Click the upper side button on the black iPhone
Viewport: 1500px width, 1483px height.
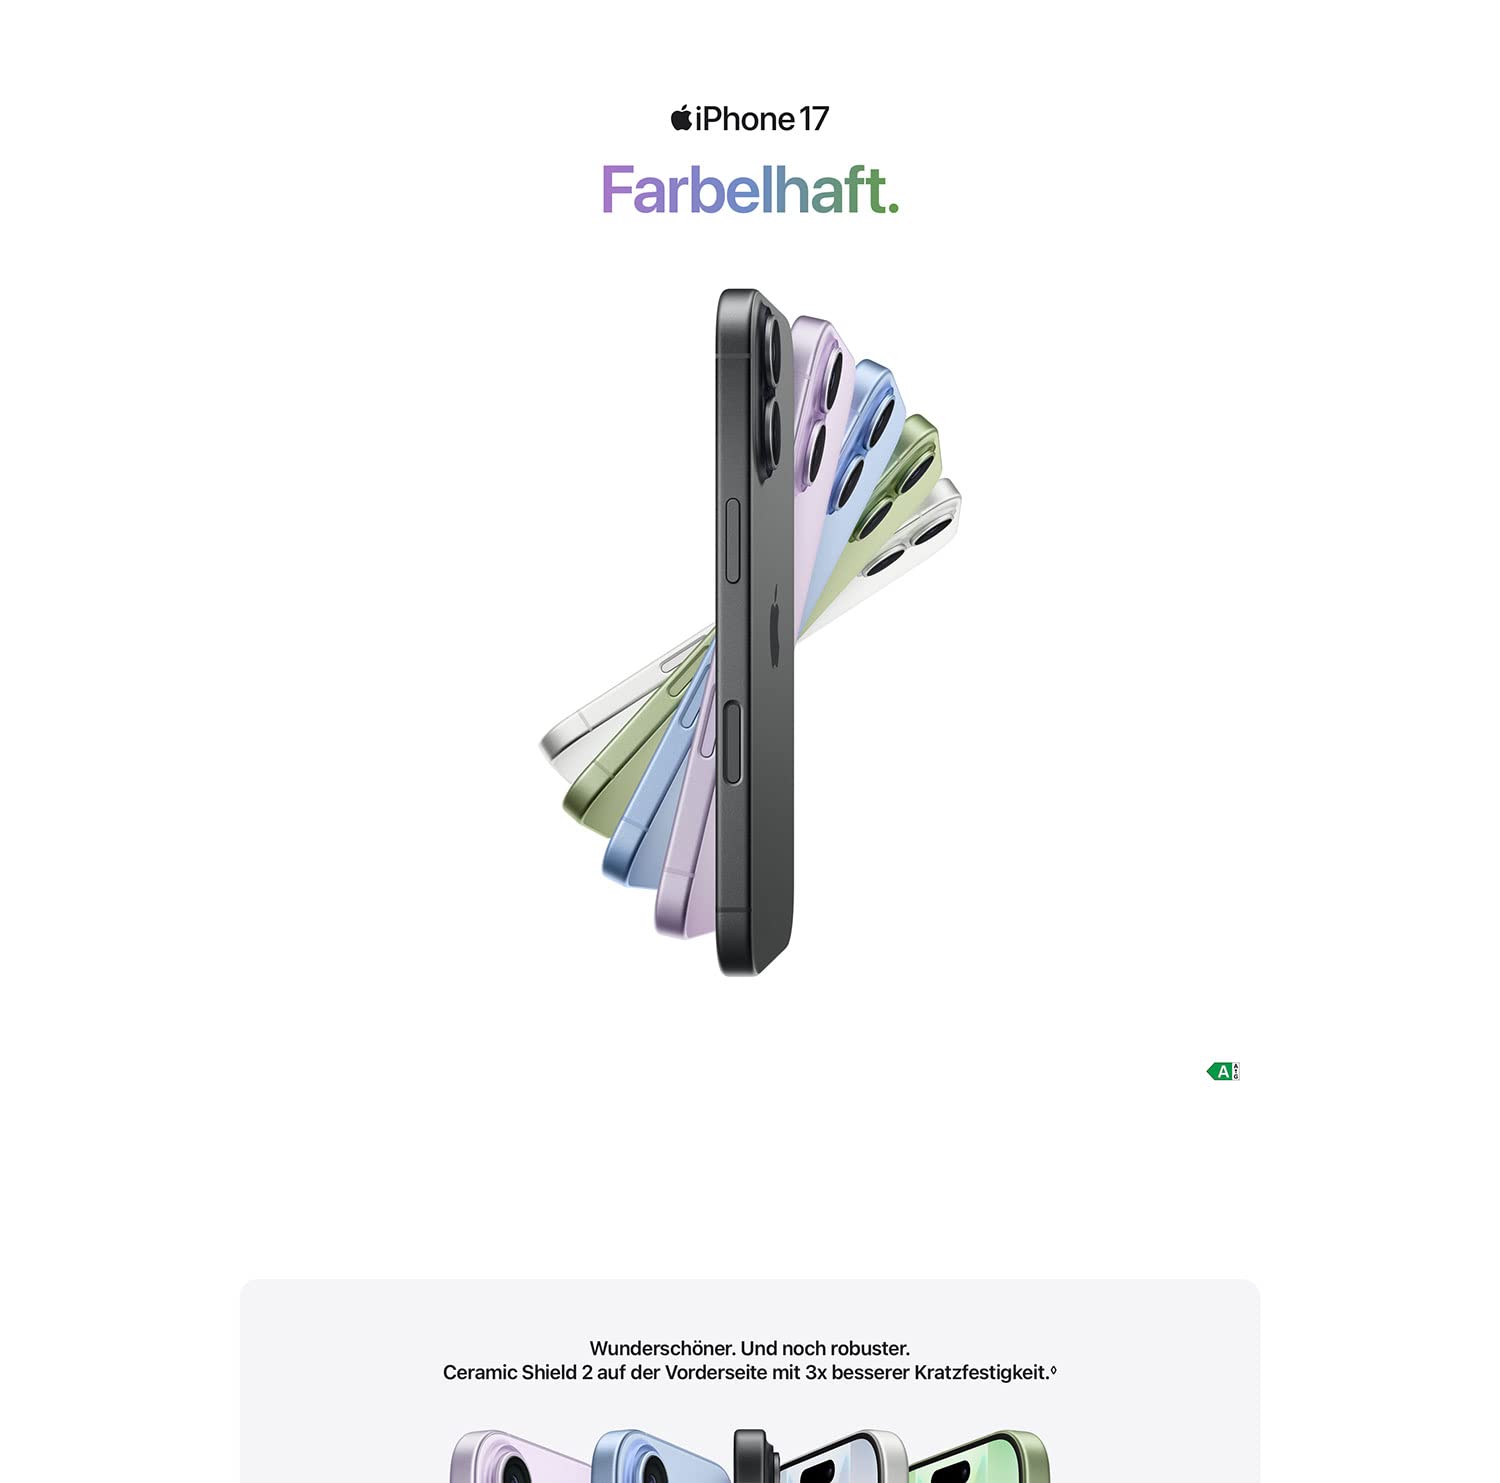coord(732,540)
